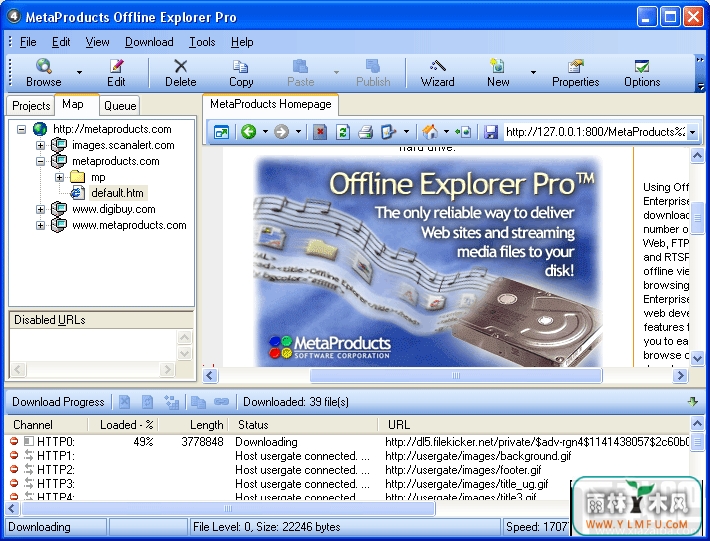Image resolution: width=710 pixels, height=541 pixels.
Task: Click the browser horizontal scrollbar thumb
Action: pos(456,375)
